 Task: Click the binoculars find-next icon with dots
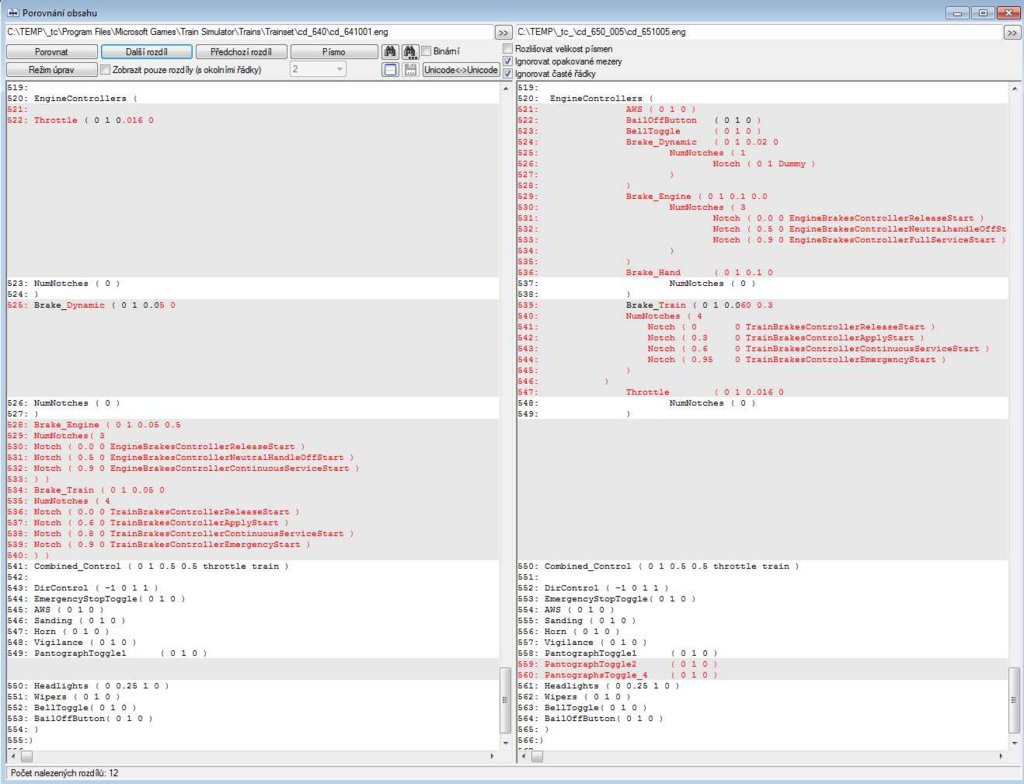pyautogui.click(x=409, y=51)
